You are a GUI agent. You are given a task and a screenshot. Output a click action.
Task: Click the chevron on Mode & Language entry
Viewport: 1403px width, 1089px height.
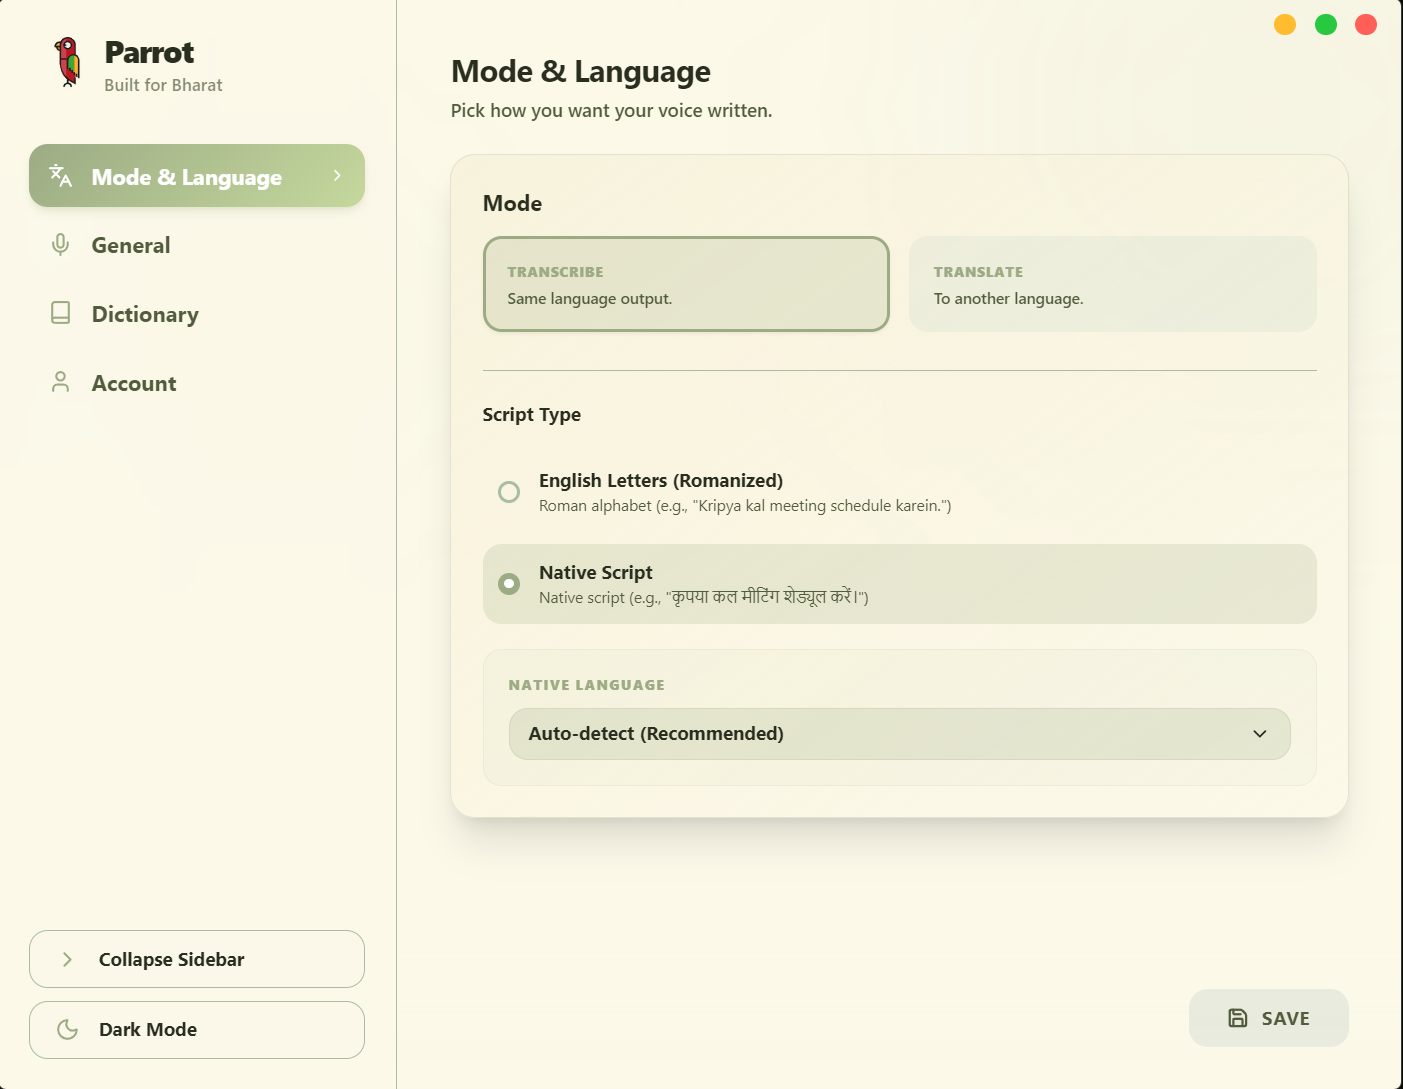click(337, 175)
